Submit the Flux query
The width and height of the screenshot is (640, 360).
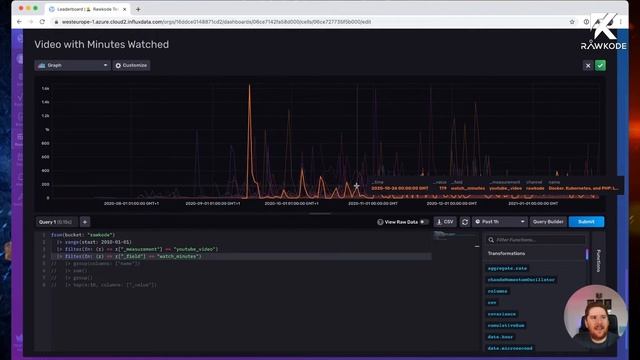tap(586, 222)
